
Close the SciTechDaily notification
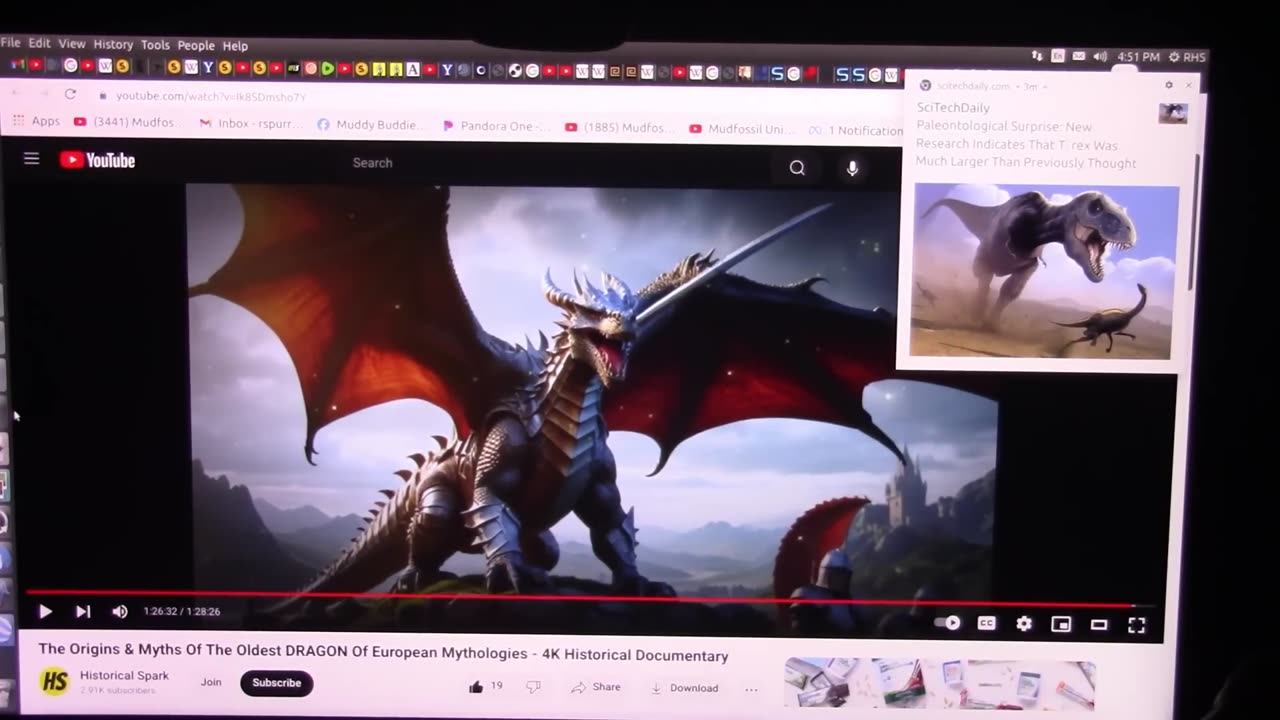coord(1188,85)
